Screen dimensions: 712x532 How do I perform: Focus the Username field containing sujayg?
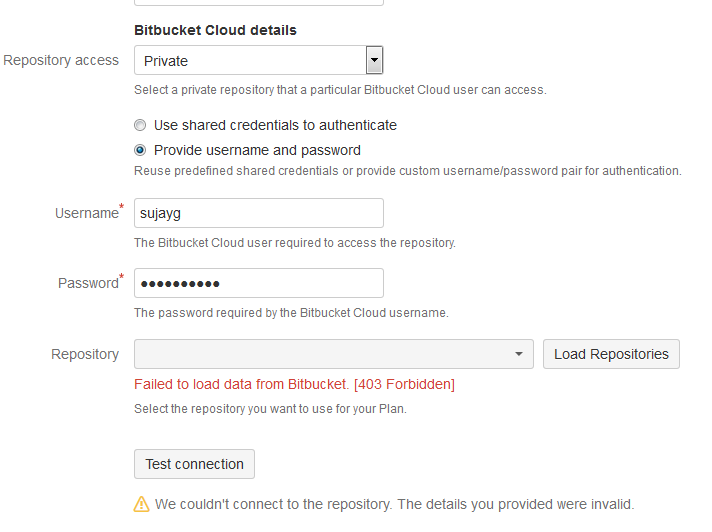[259, 213]
